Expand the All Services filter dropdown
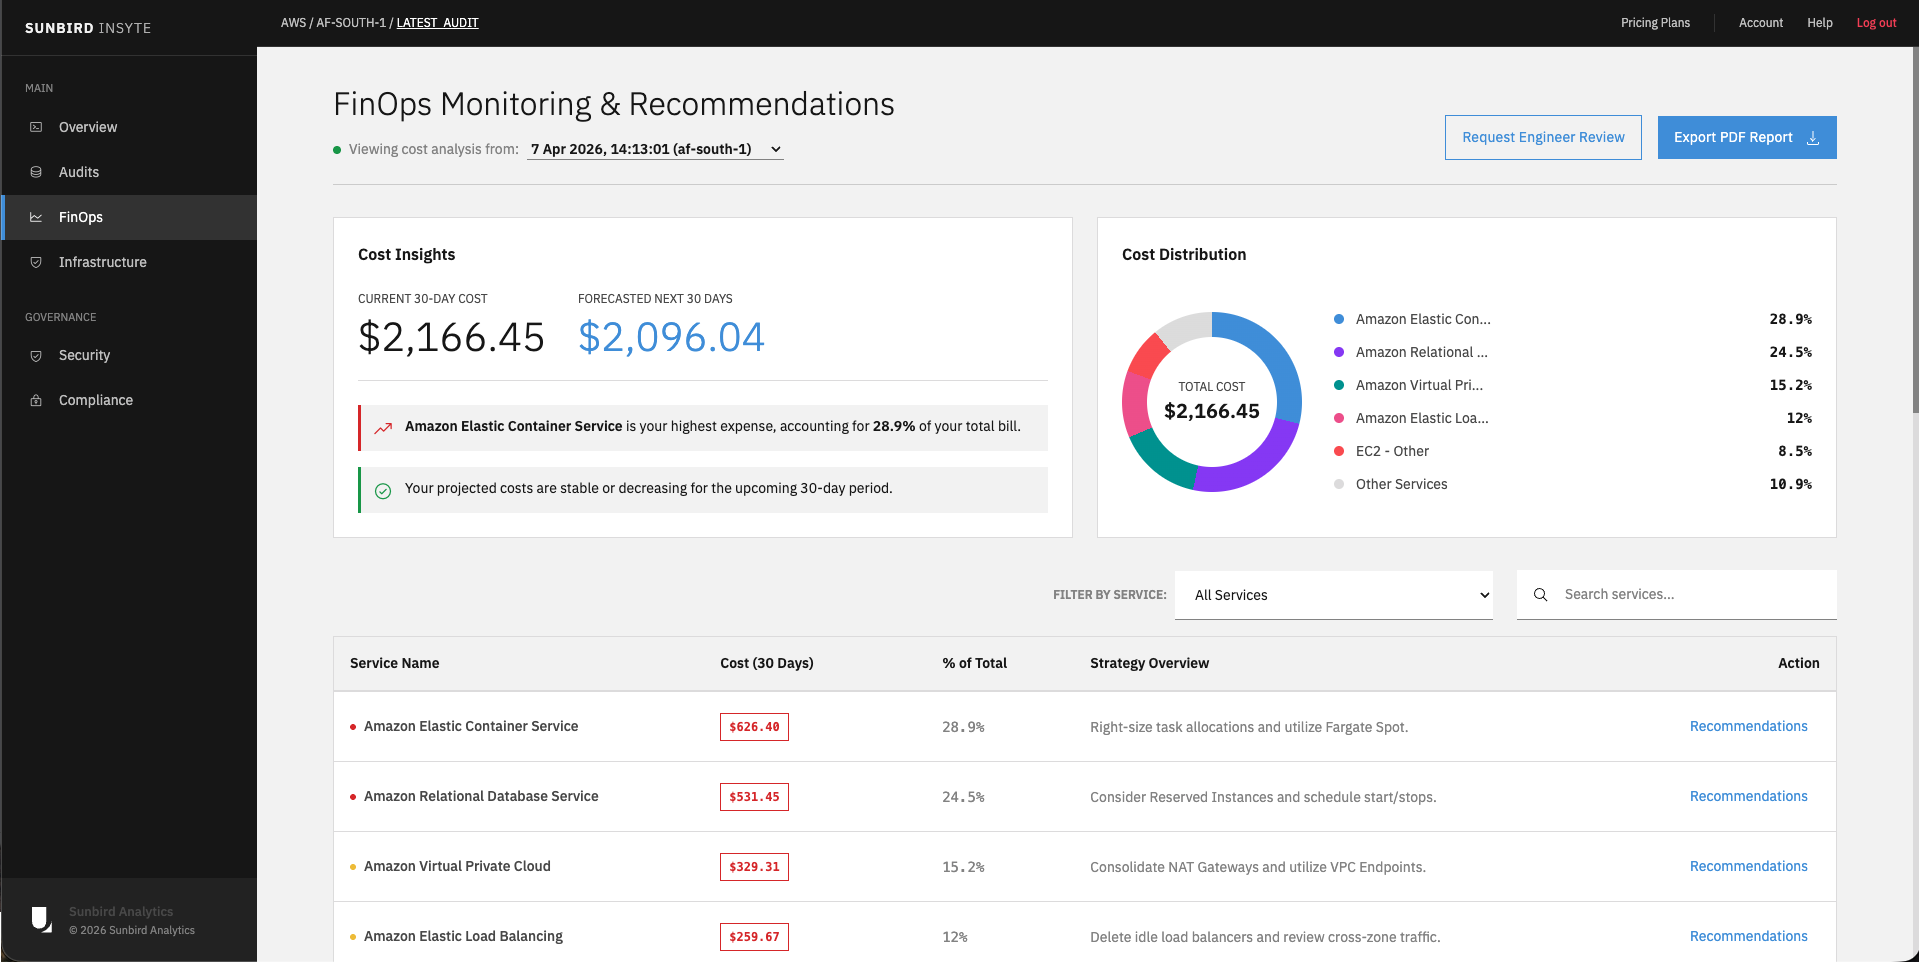 click(1333, 595)
